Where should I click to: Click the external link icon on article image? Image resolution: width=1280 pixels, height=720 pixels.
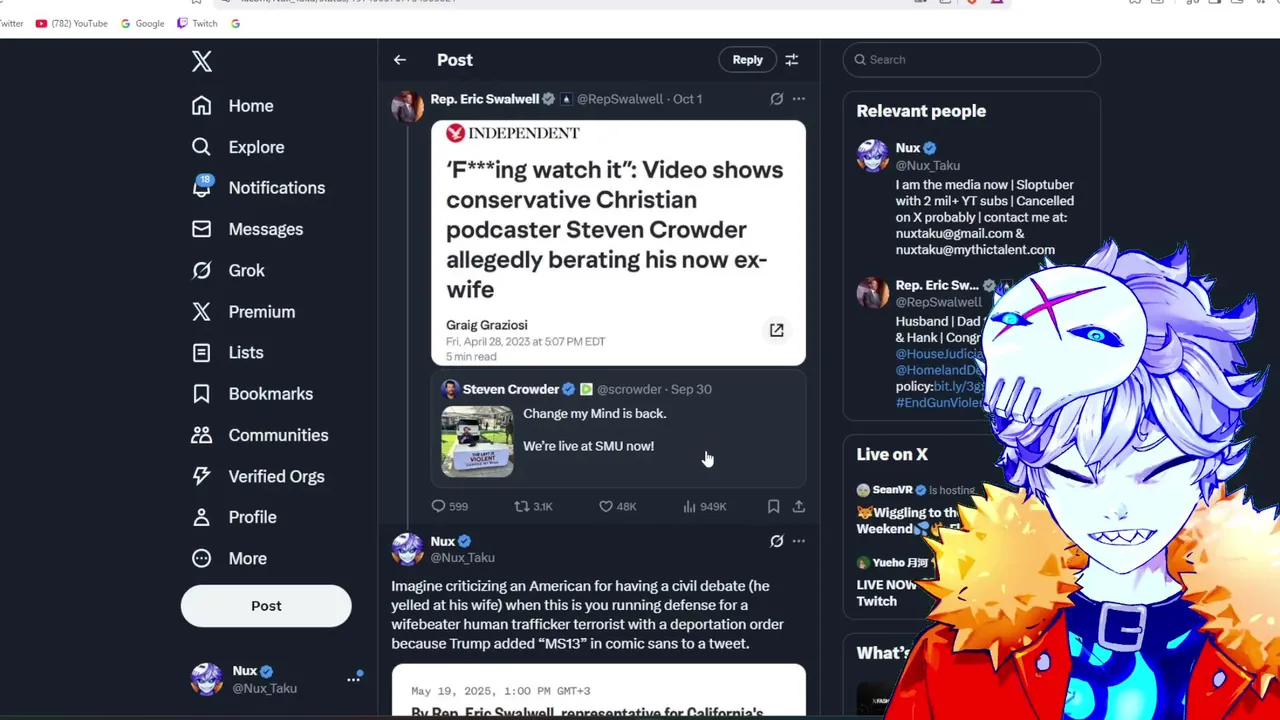[776, 330]
